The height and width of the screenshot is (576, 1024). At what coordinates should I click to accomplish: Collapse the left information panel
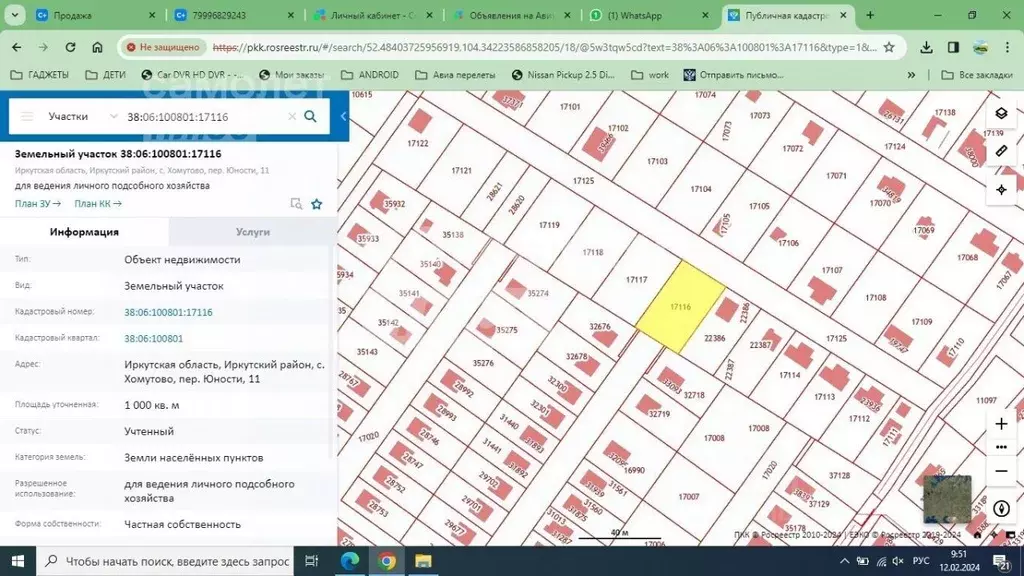343,116
